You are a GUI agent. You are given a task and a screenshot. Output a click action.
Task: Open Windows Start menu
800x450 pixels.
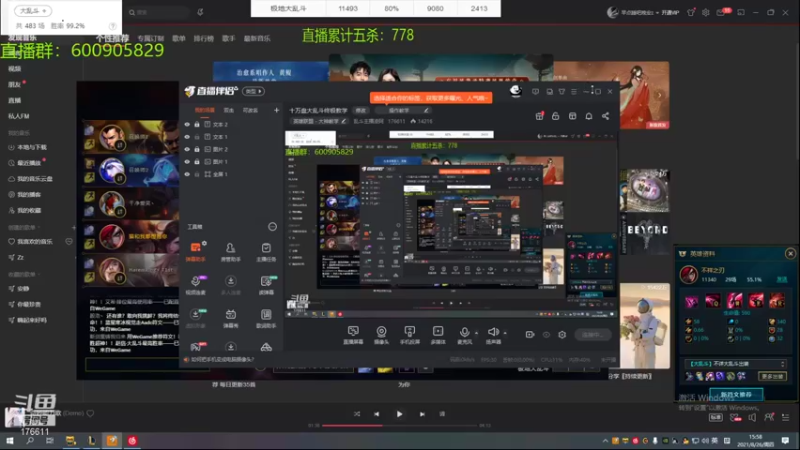pyautogui.click(x=10, y=440)
